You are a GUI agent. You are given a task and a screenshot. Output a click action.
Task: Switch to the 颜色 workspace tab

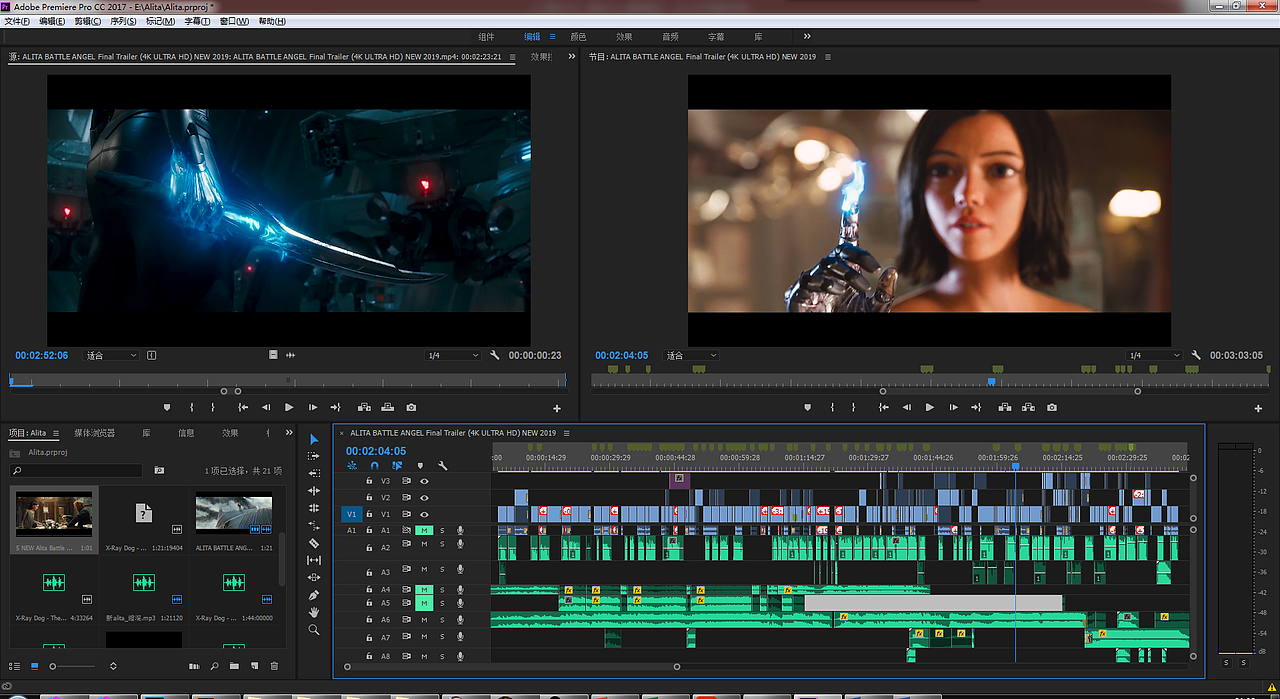578,37
